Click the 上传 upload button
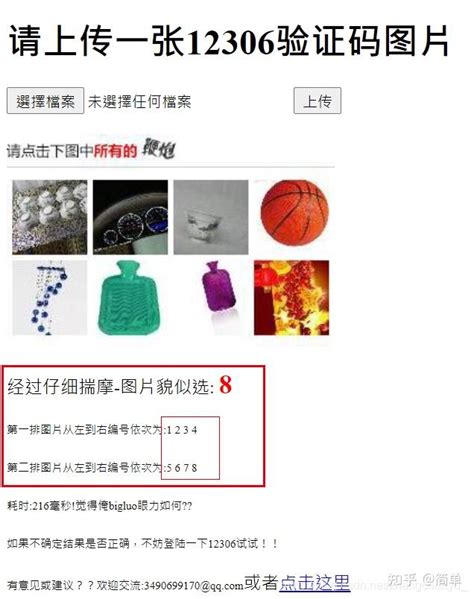 coord(317,101)
